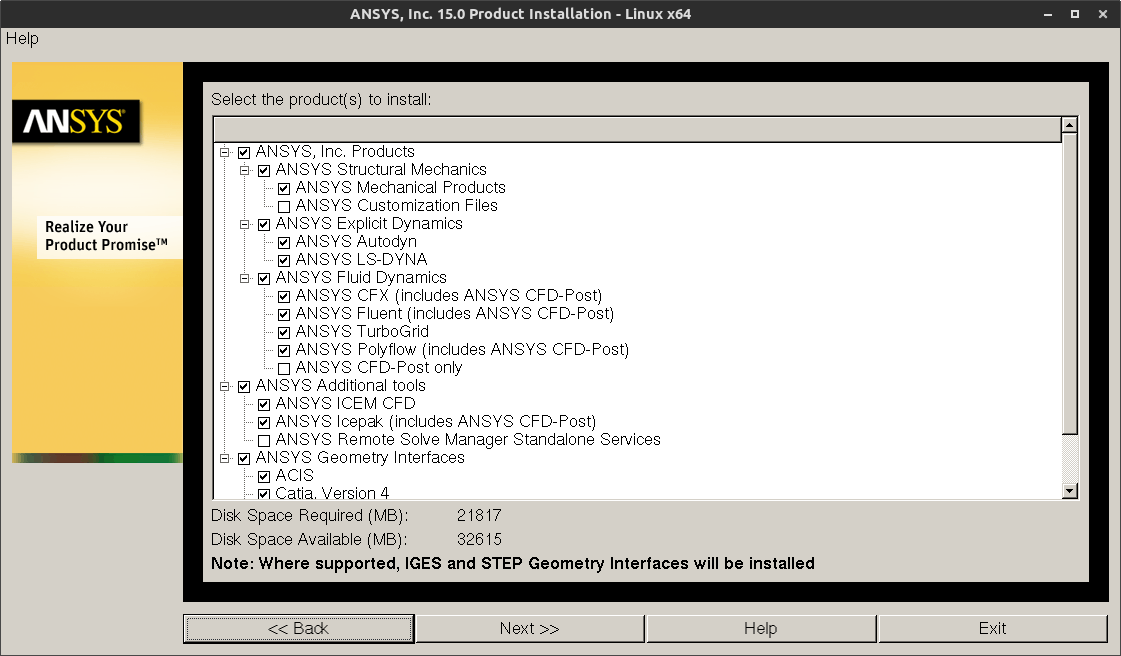Viewport: 1121px width, 656px height.
Task: Enable ANSYS Customization Files checkbox
Action: 284,207
